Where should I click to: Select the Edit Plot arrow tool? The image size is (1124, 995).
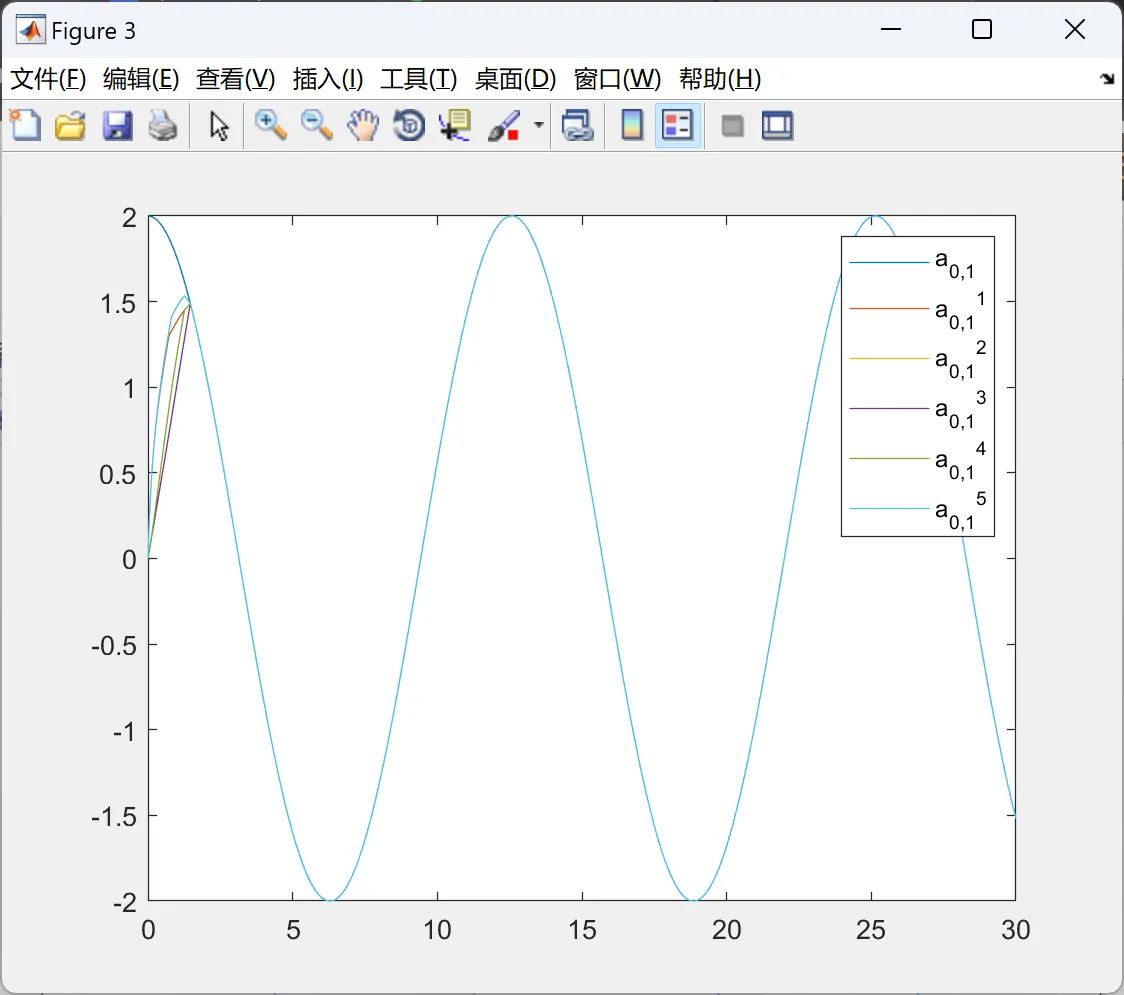click(x=219, y=126)
